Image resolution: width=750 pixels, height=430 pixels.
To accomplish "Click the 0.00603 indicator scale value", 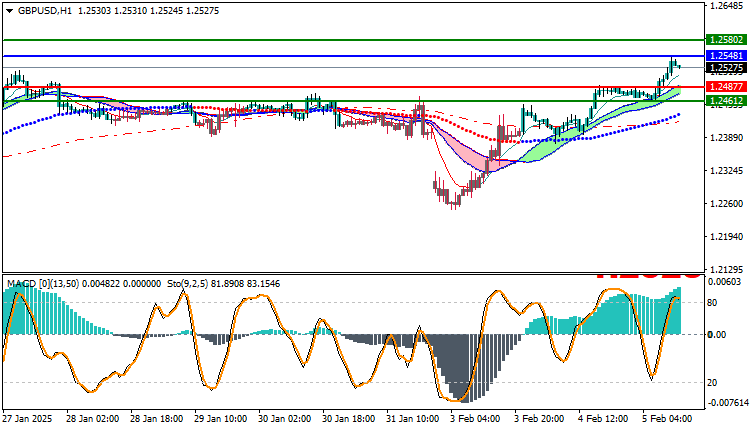I will (x=727, y=282).
